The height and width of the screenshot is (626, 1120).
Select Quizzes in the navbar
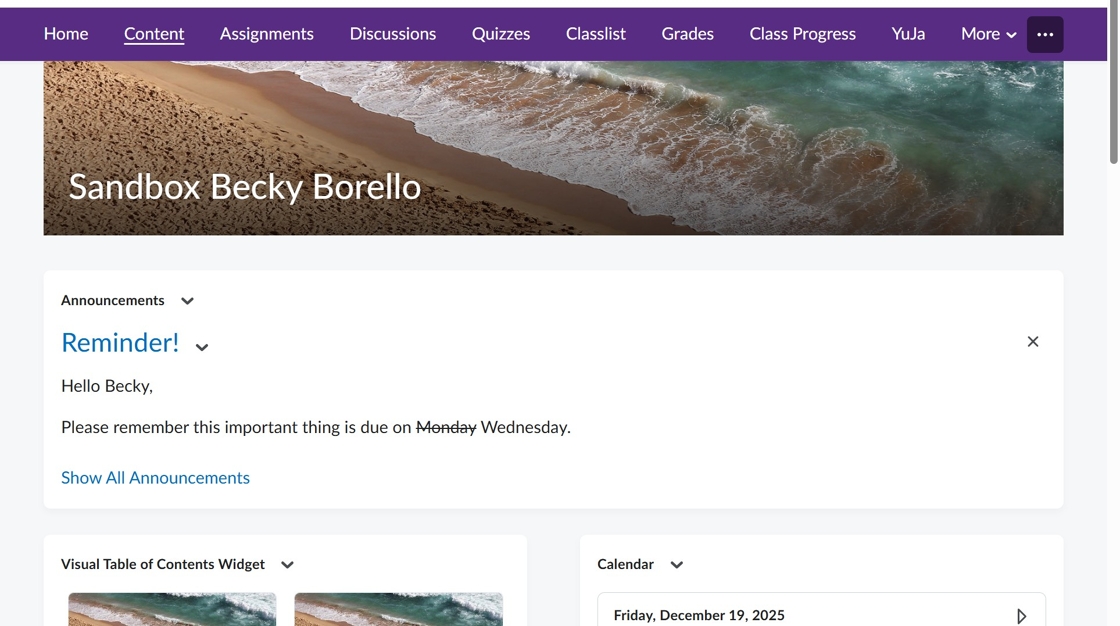[x=501, y=34]
